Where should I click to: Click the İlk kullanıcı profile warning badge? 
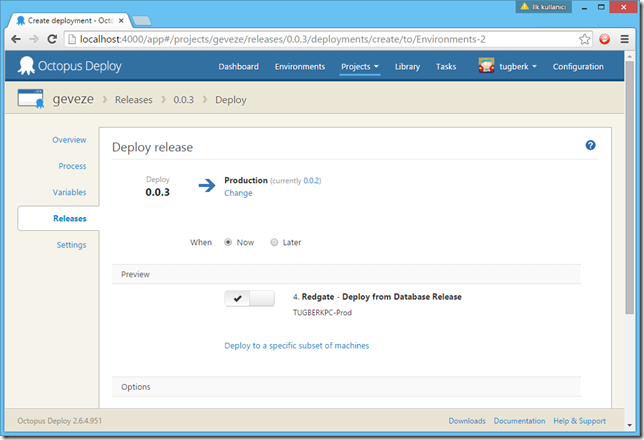(x=543, y=7)
